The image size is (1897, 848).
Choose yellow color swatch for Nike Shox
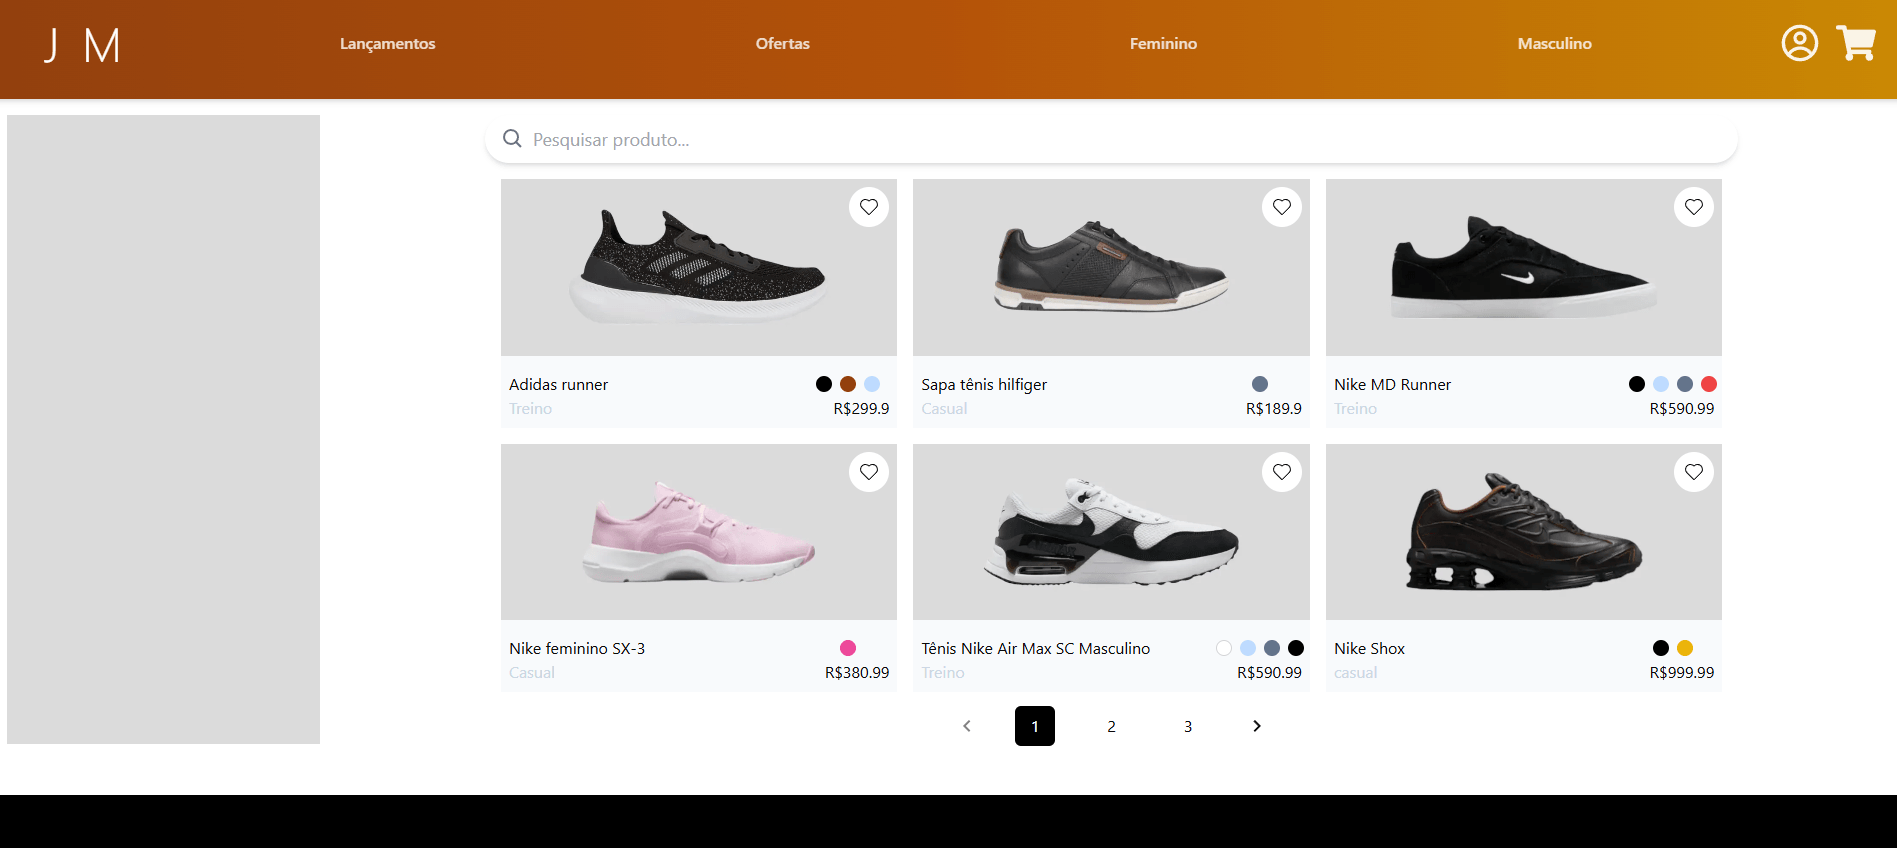coord(1685,648)
